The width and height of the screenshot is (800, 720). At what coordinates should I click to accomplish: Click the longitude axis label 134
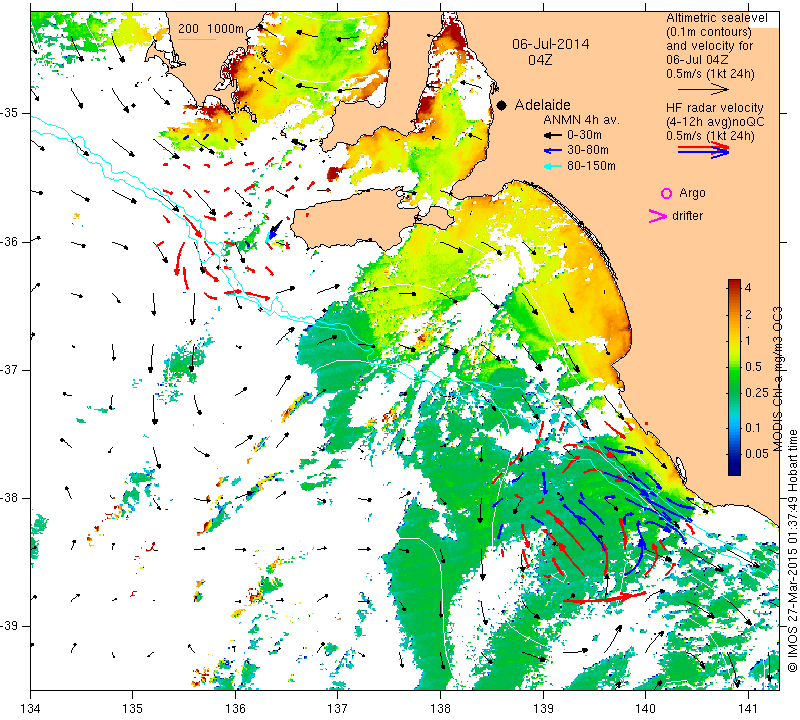(x=31, y=709)
